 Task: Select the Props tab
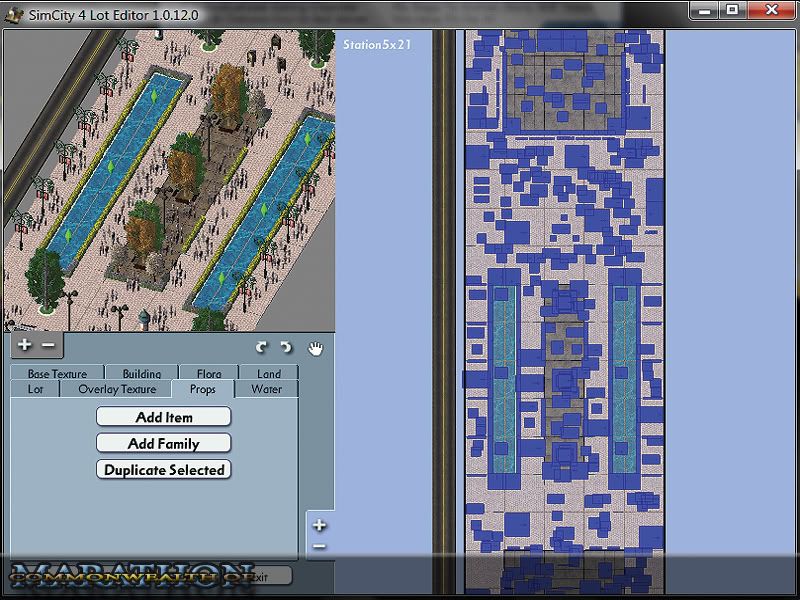coord(202,389)
